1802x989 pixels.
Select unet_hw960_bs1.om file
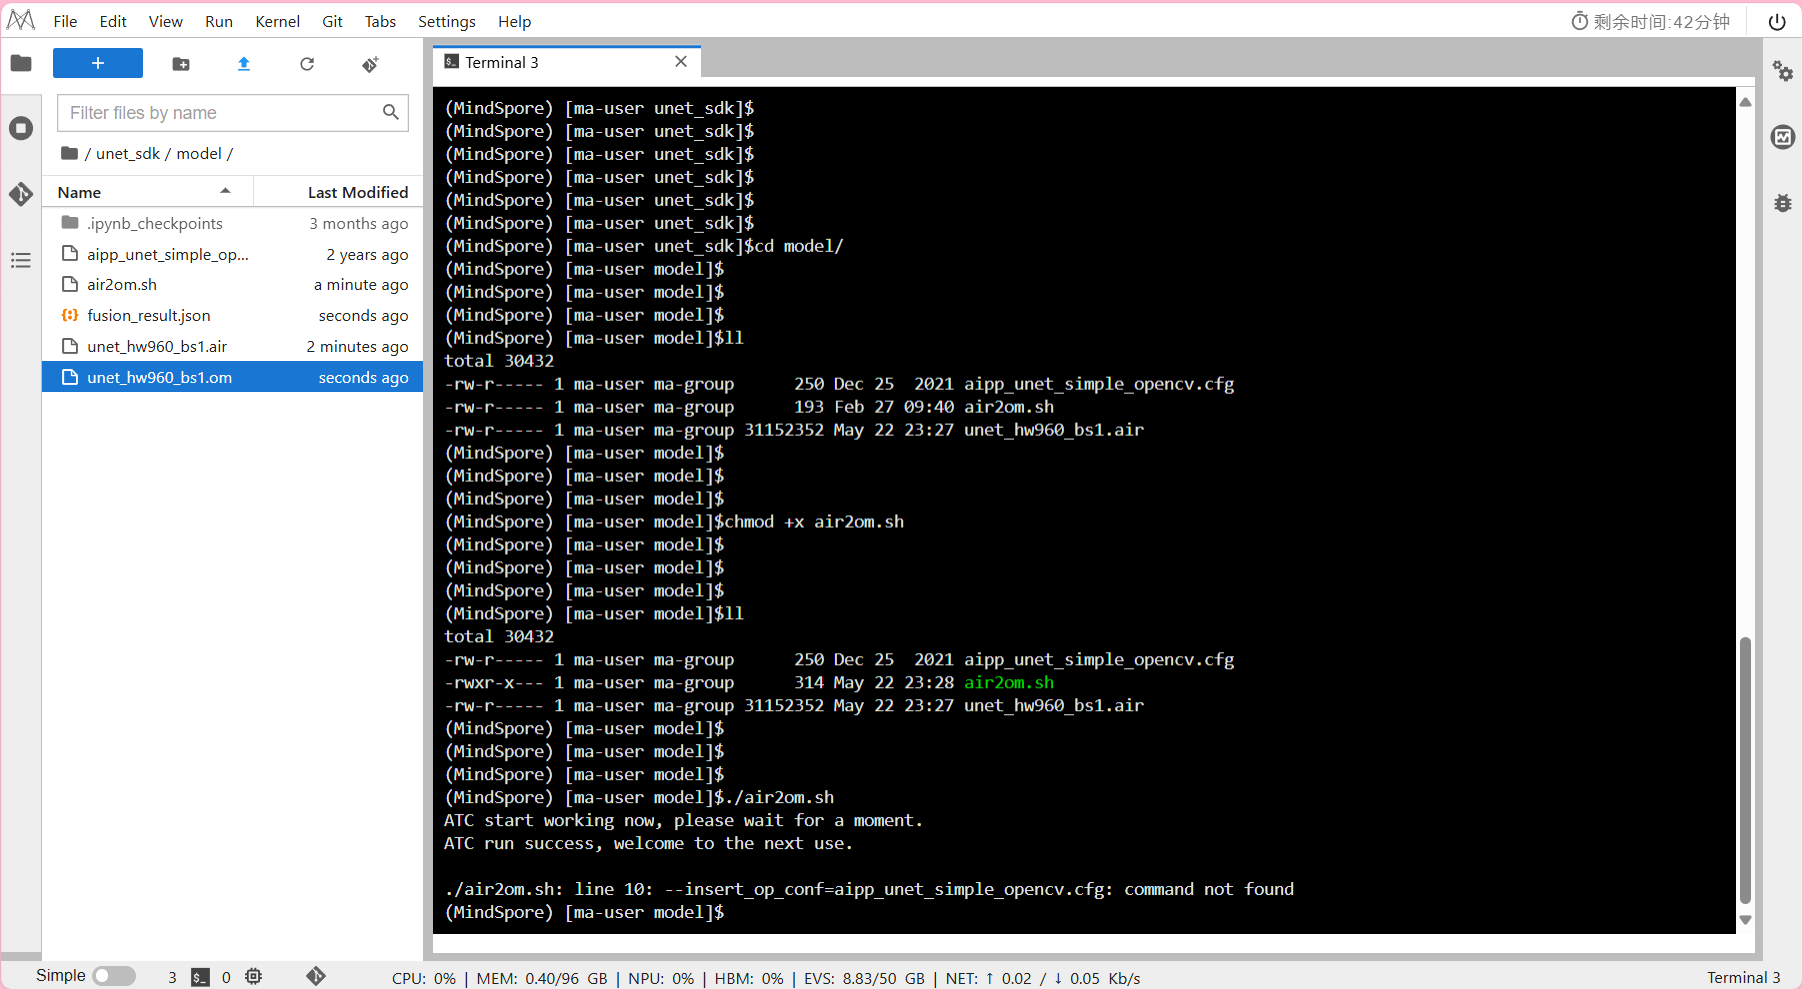click(232, 377)
